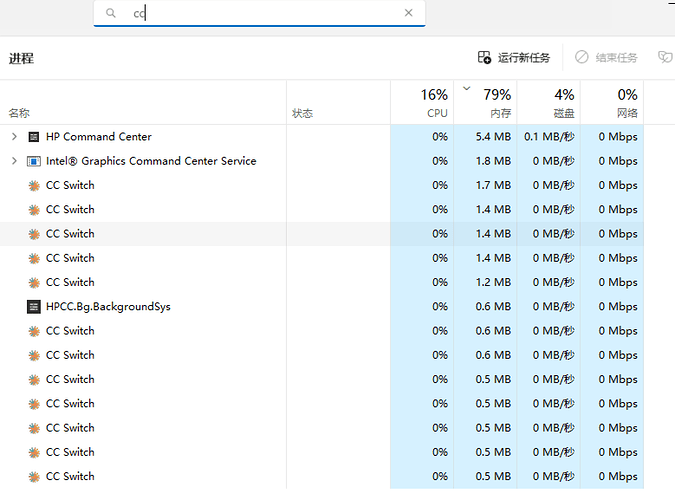Expand the HP Command Center process group

14,137
